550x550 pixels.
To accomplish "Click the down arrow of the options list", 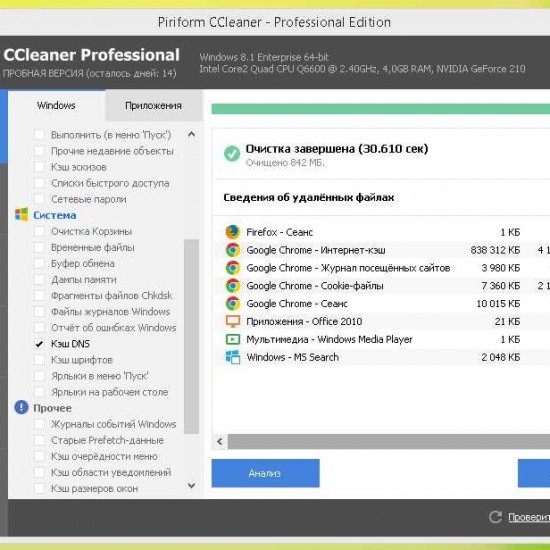I will point(192,486).
